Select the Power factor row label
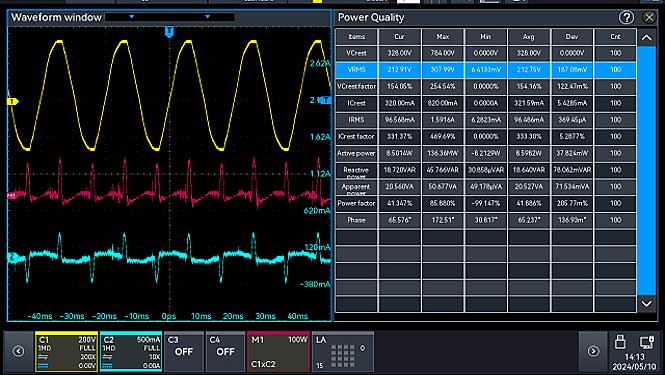The width and height of the screenshot is (665, 375). pos(356,203)
